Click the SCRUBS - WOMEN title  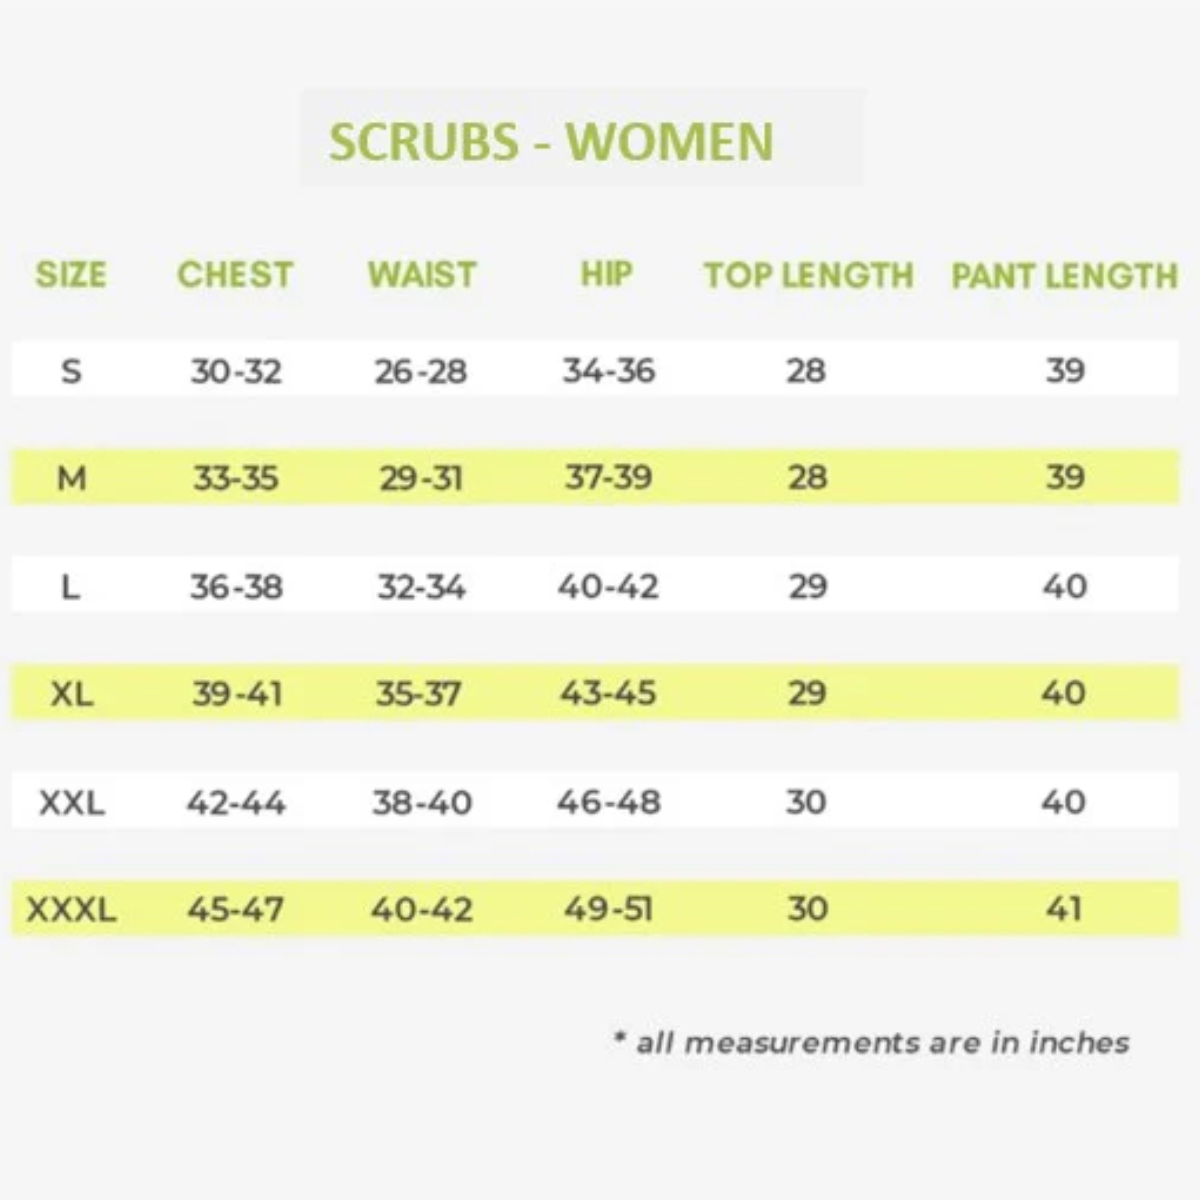pyautogui.click(x=551, y=141)
